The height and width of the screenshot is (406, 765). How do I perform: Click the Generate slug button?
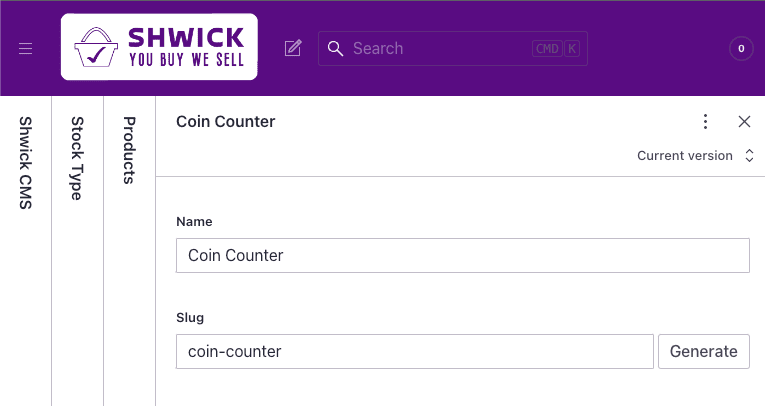tap(703, 351)
